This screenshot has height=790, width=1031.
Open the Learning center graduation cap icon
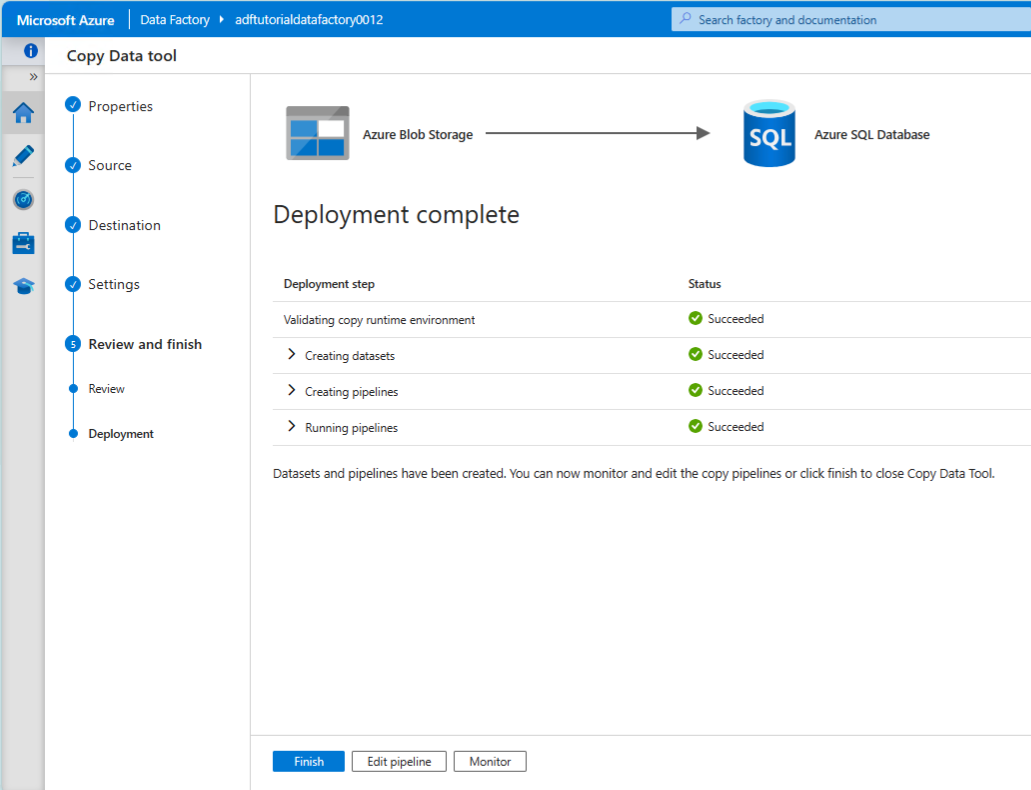(23, 286)
